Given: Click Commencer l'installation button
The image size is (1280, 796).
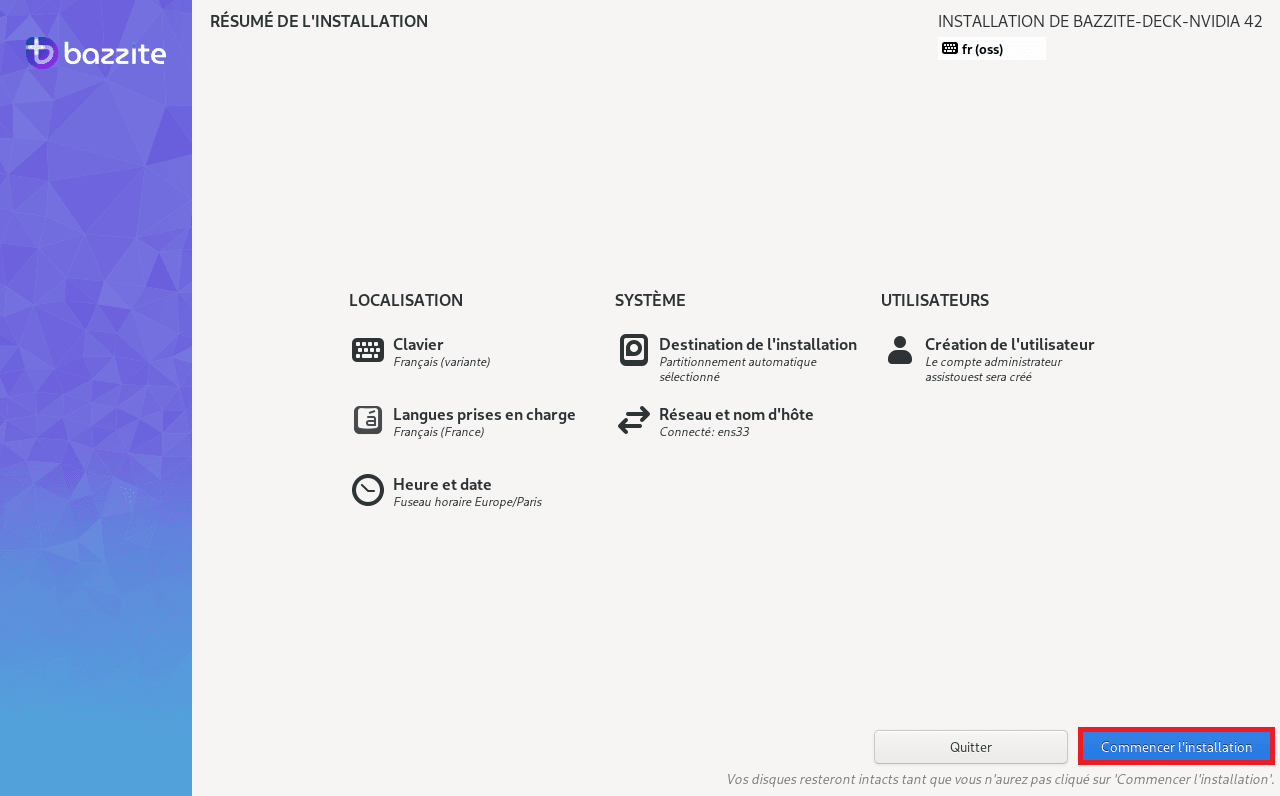Looking at the screenshot, I should click(1176, 747).
